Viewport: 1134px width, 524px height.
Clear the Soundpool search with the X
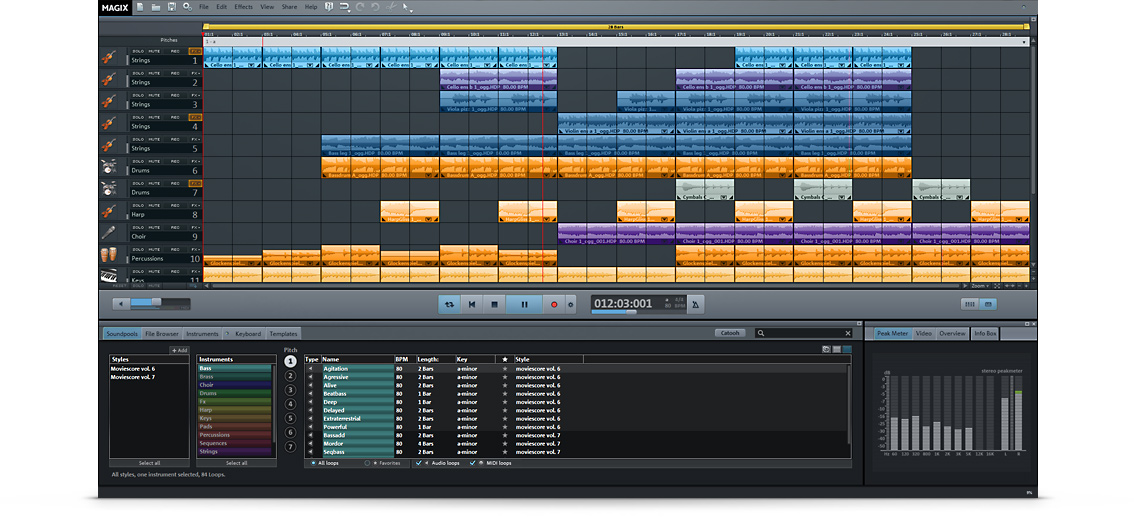tap(848, 333)
